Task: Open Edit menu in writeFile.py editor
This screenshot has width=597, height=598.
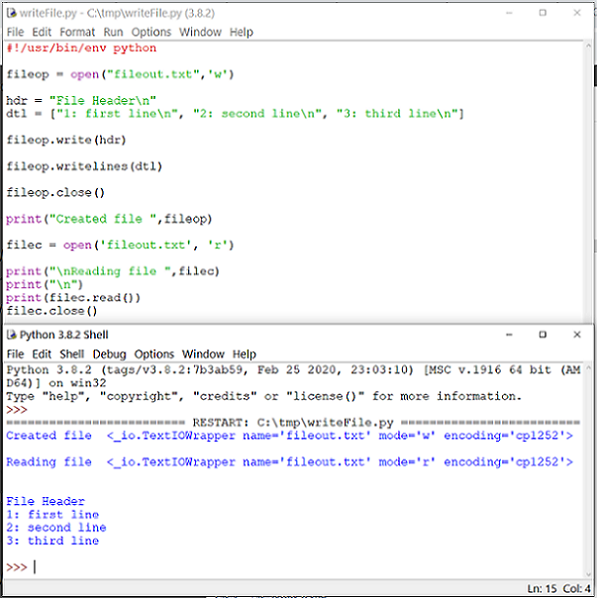Action: coord(42,32)
